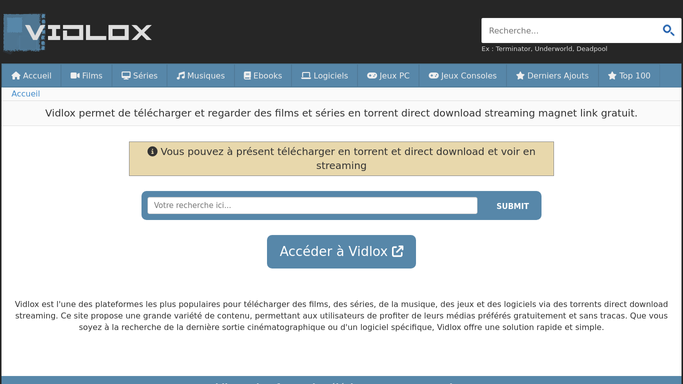Click the music note icon beside Musiques
The height and width of the screenshot is (384, 683).
(x=180, y=76)
